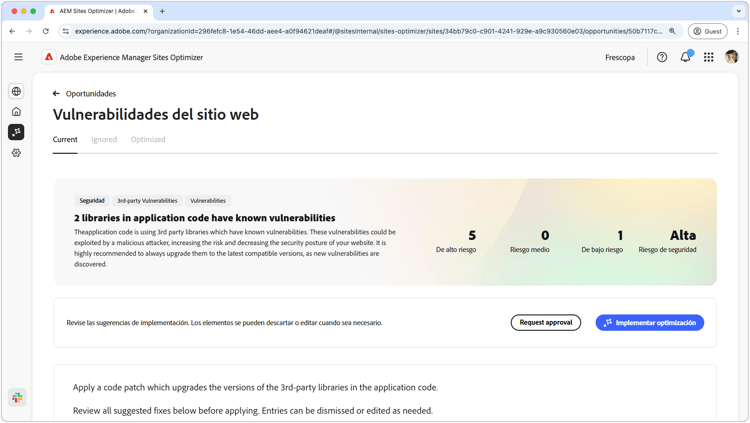Open a new browser tab
750x423 pixels.
(x=162, y=11)
